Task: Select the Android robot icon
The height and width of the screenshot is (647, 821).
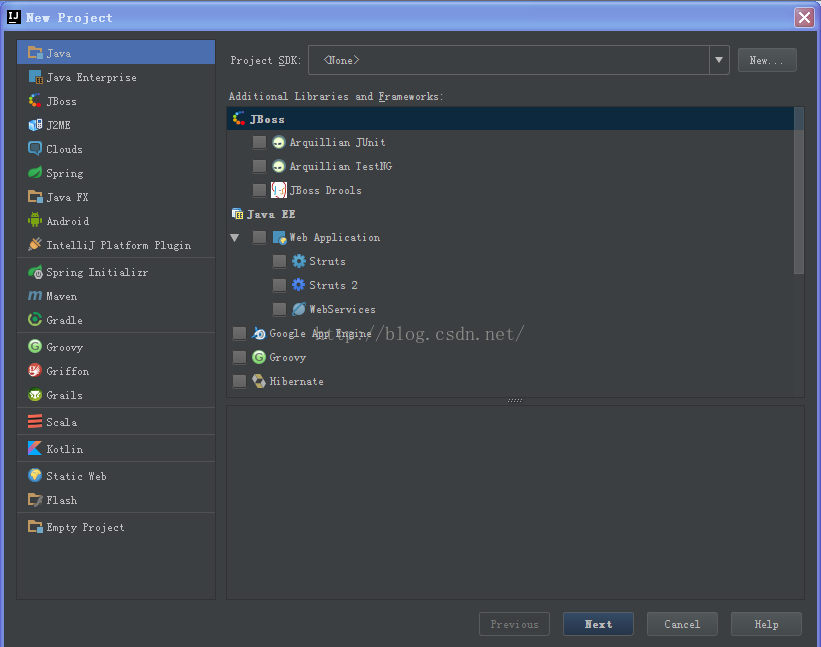Action: coord(35,220)
